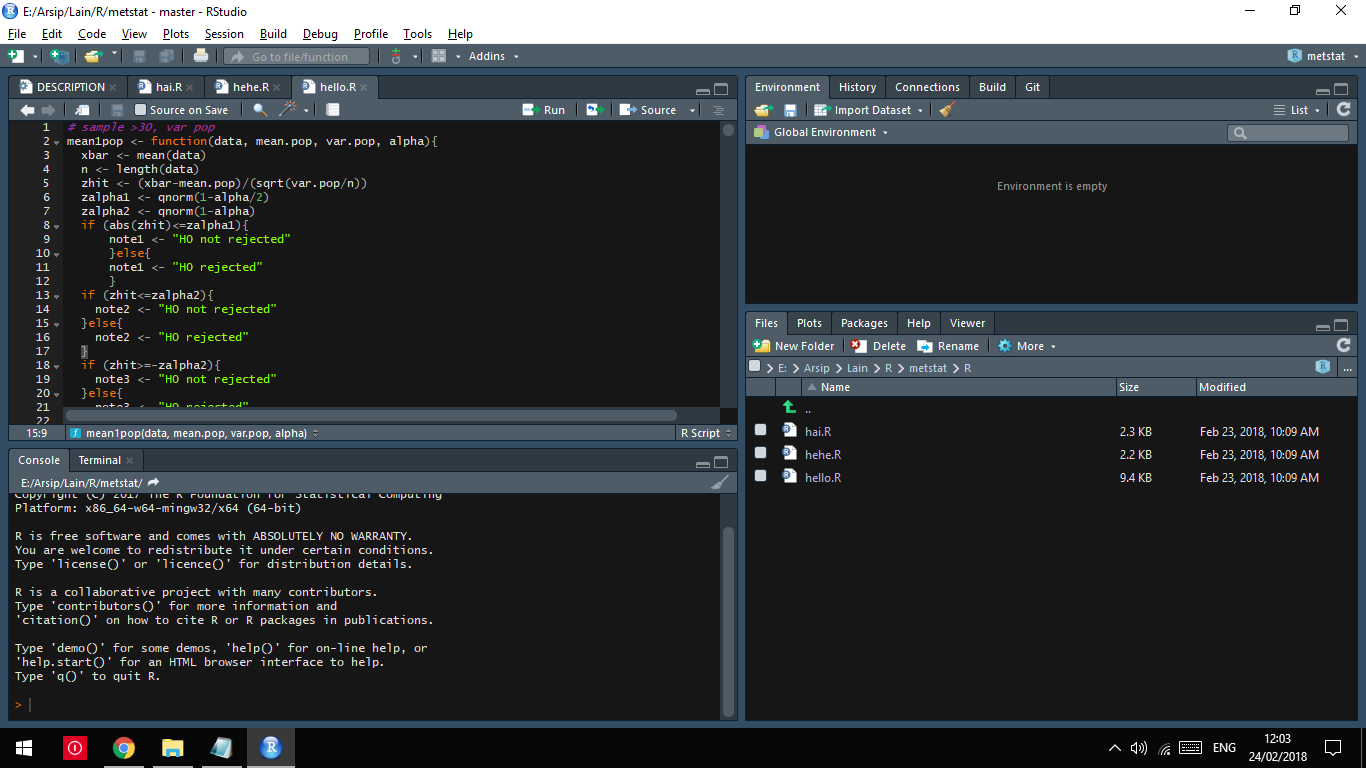Check the box next to hello.R
The image size is (1366, 768).
coord(760,476)
